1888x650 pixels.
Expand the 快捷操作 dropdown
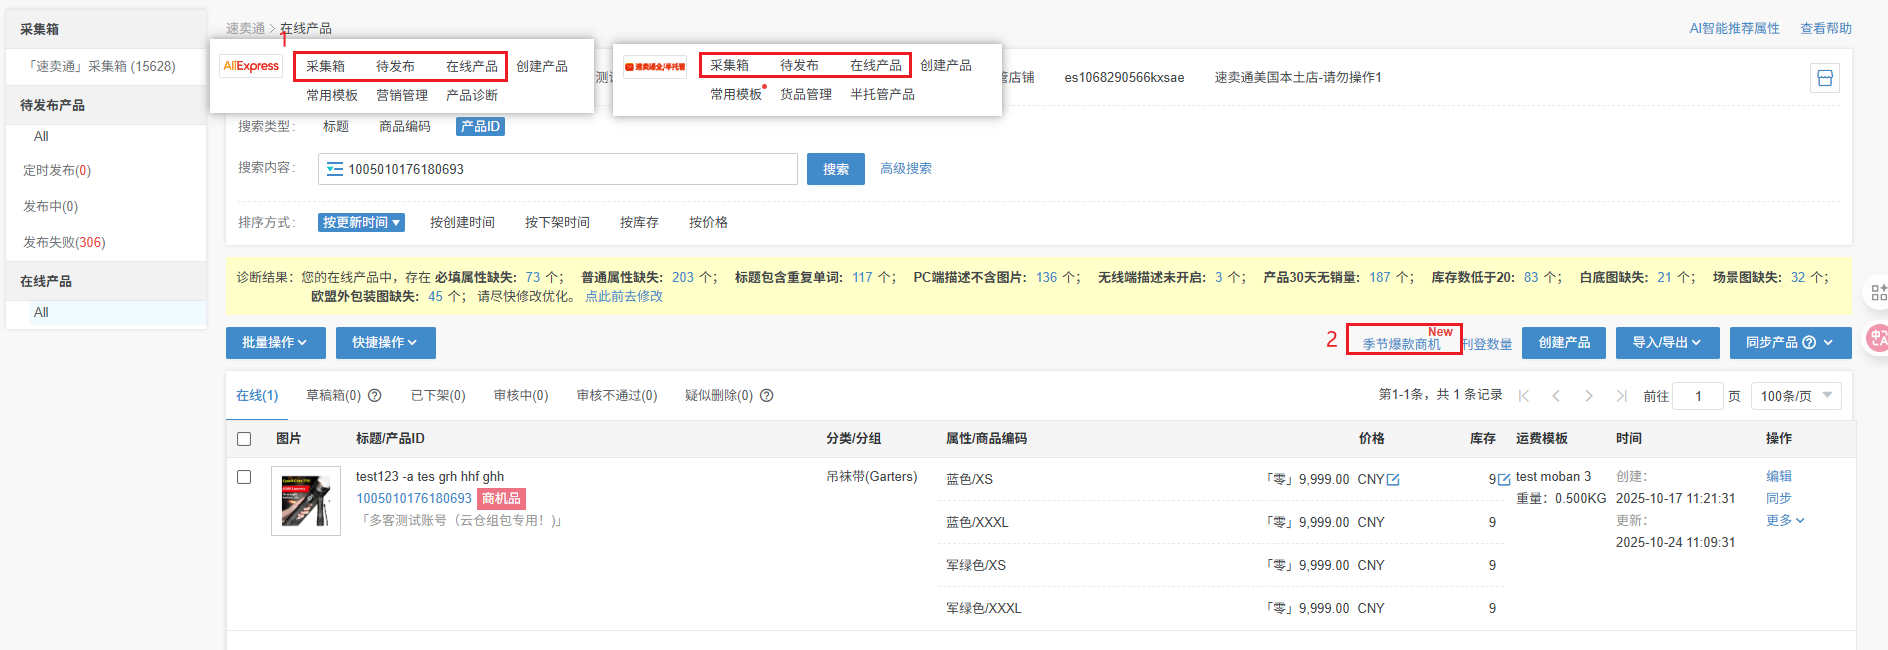(386, 342)
